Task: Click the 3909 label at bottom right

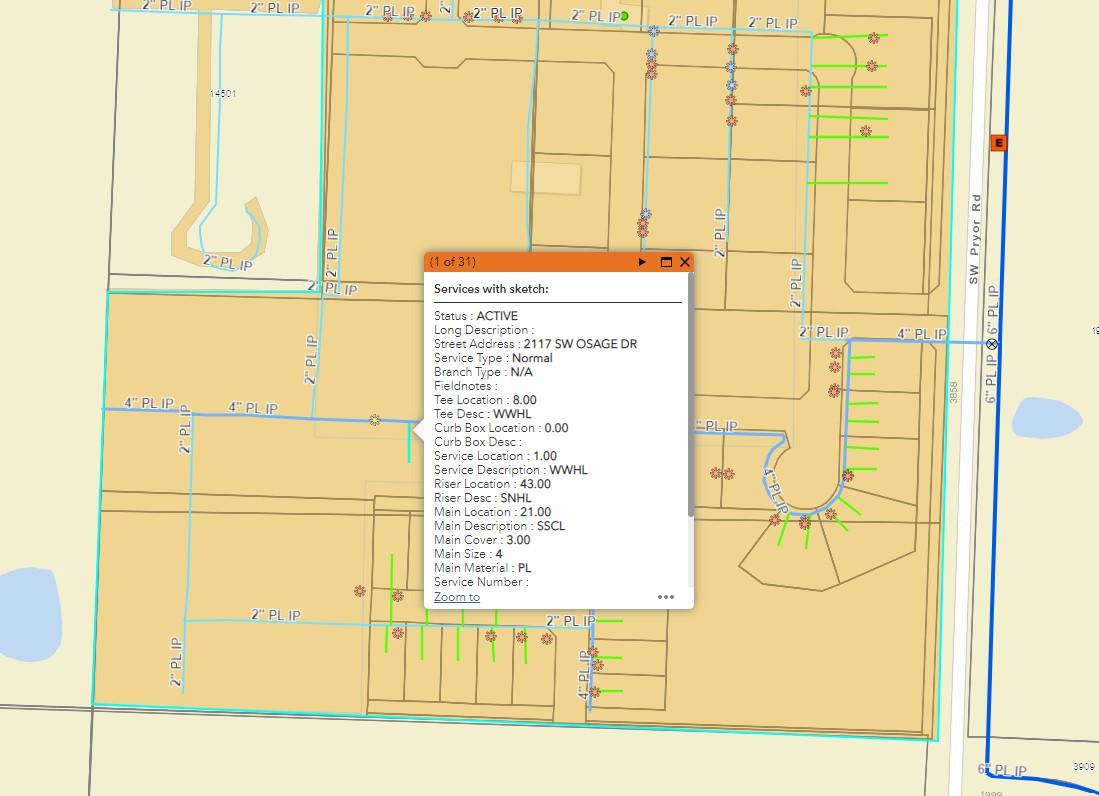Action: pyautogui.click(x=1084, y=766)
